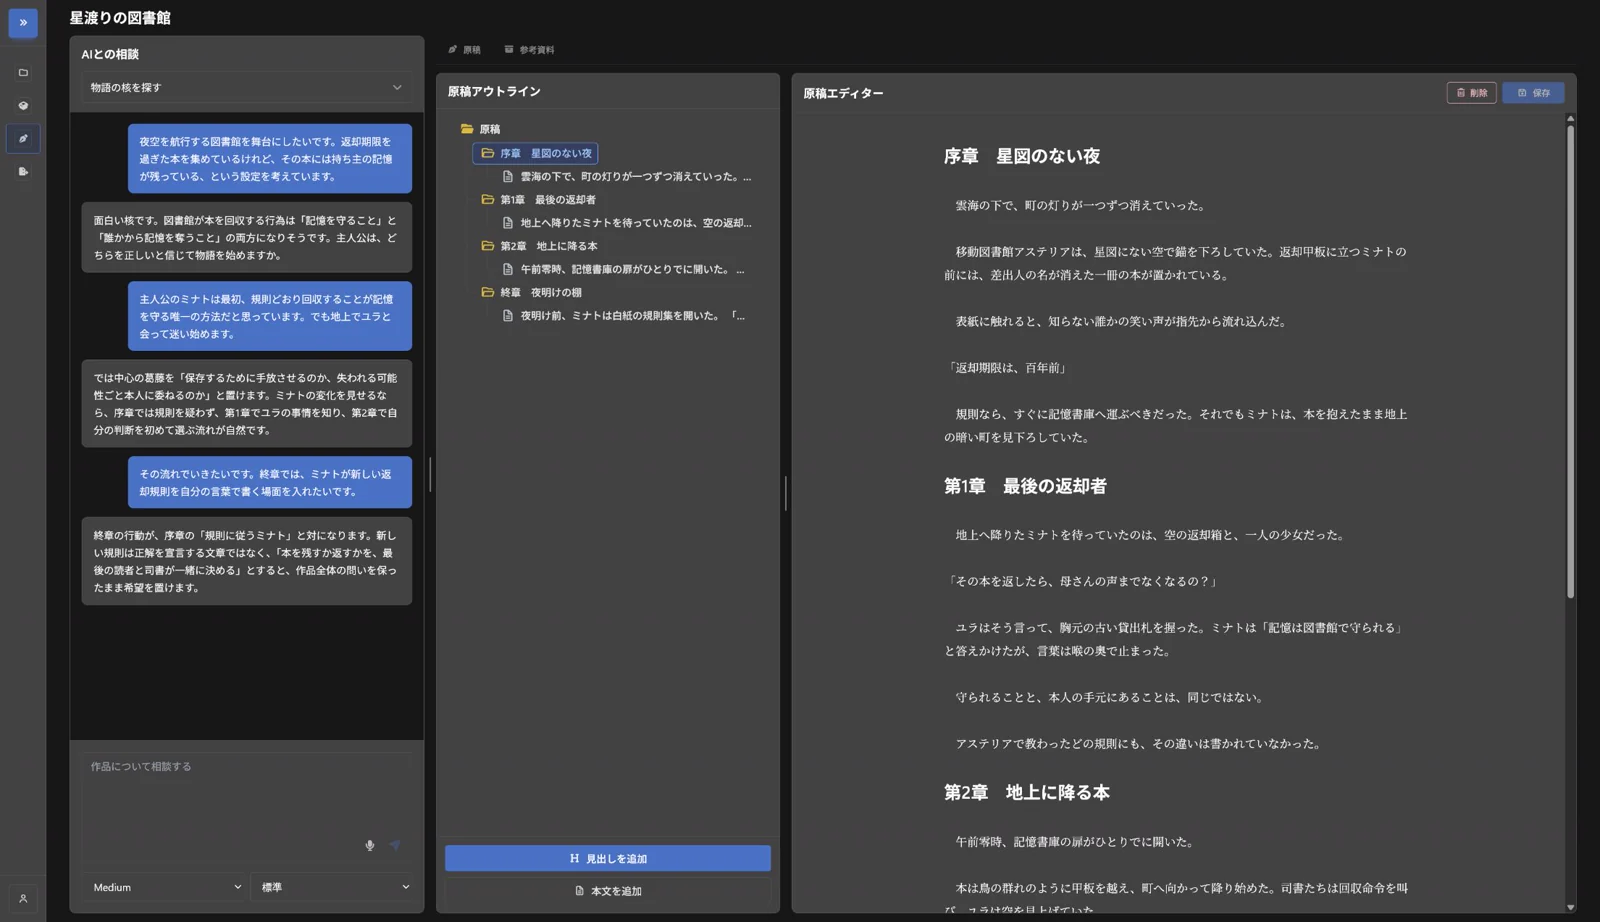Click the 本文を追加 button
The image size is (1600, 922).
(608, 891)
